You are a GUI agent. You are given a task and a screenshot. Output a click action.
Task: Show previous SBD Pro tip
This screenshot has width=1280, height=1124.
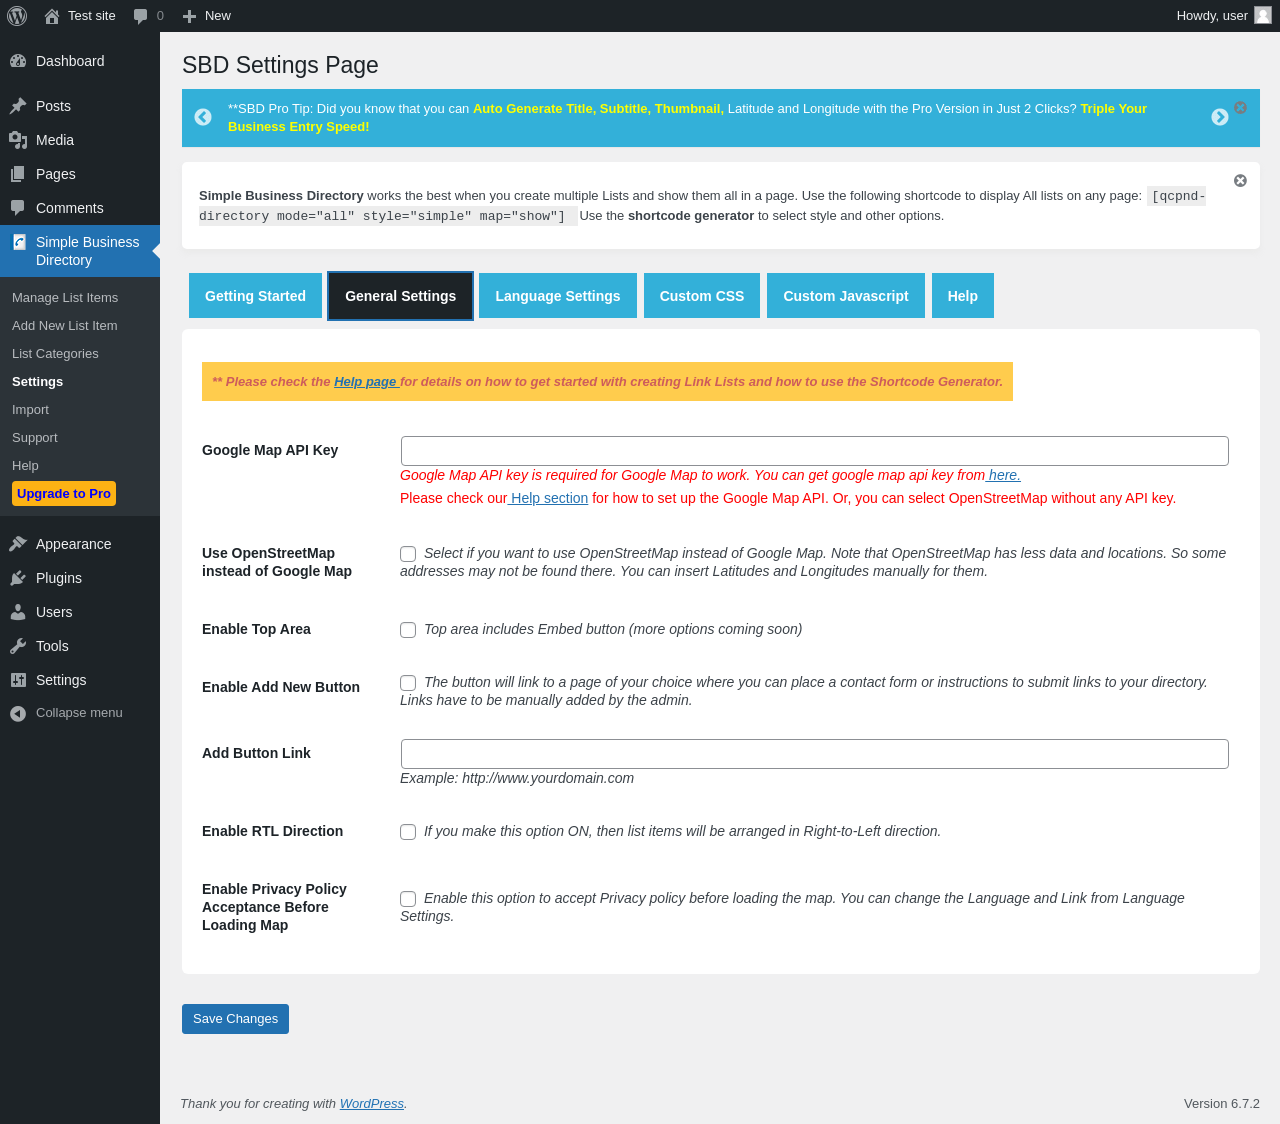[203, 117]
